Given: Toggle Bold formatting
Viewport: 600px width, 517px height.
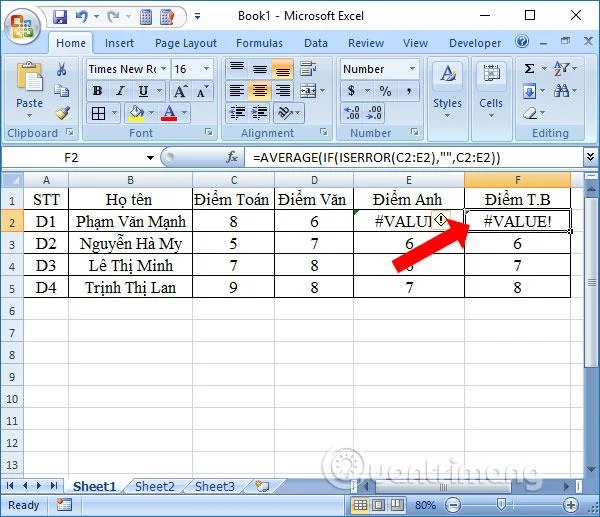Looking at the screenshot, I should [x=97, y=91].
